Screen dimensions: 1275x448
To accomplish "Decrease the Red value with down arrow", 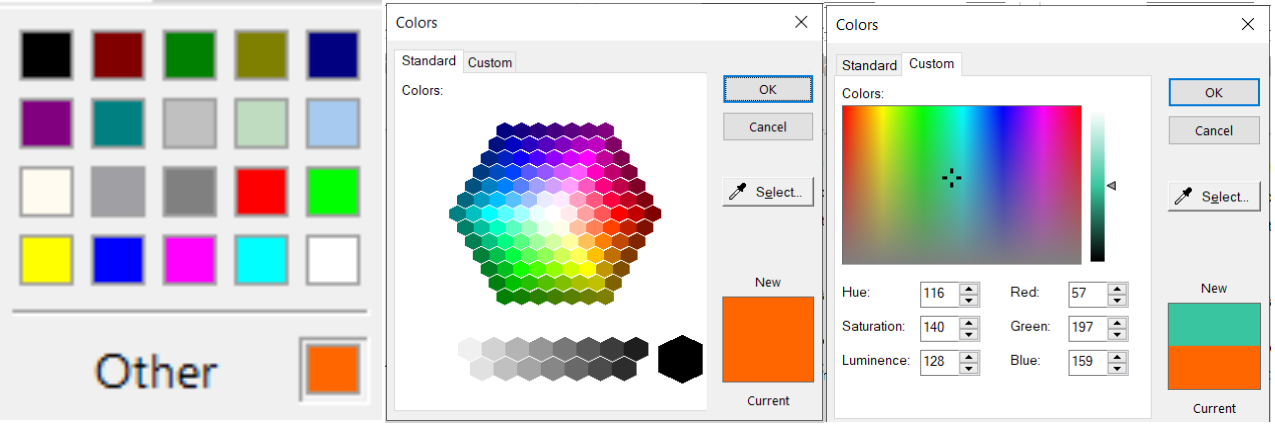I will 1118,300.
